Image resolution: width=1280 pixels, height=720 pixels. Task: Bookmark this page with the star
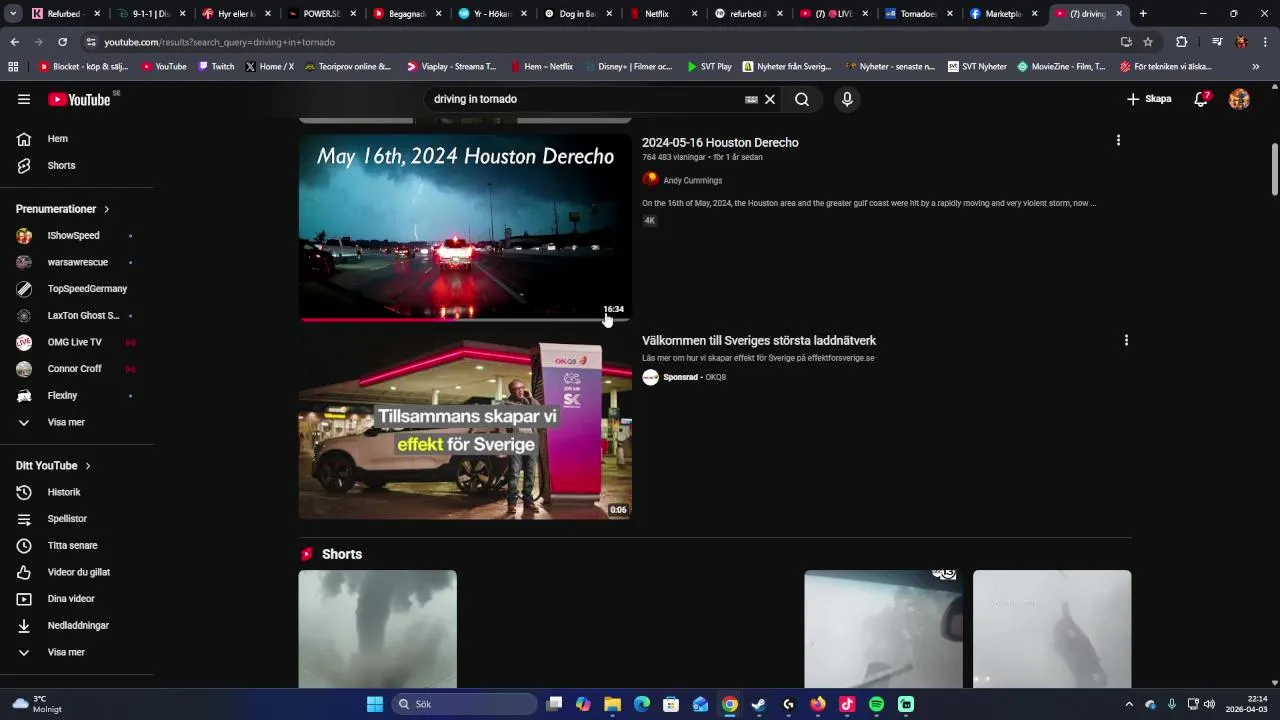(1148, 42)
